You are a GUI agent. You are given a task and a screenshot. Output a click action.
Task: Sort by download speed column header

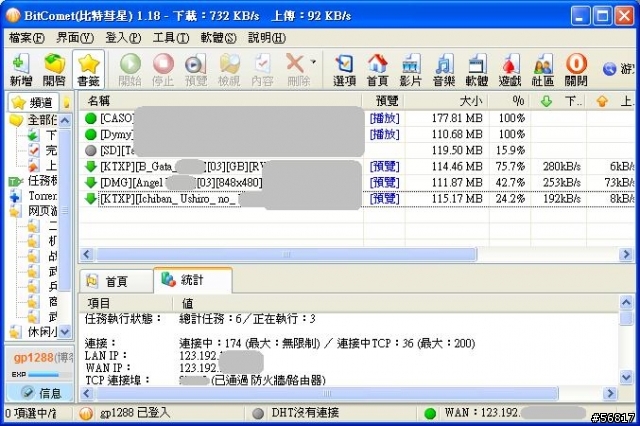tap(558, 101)
